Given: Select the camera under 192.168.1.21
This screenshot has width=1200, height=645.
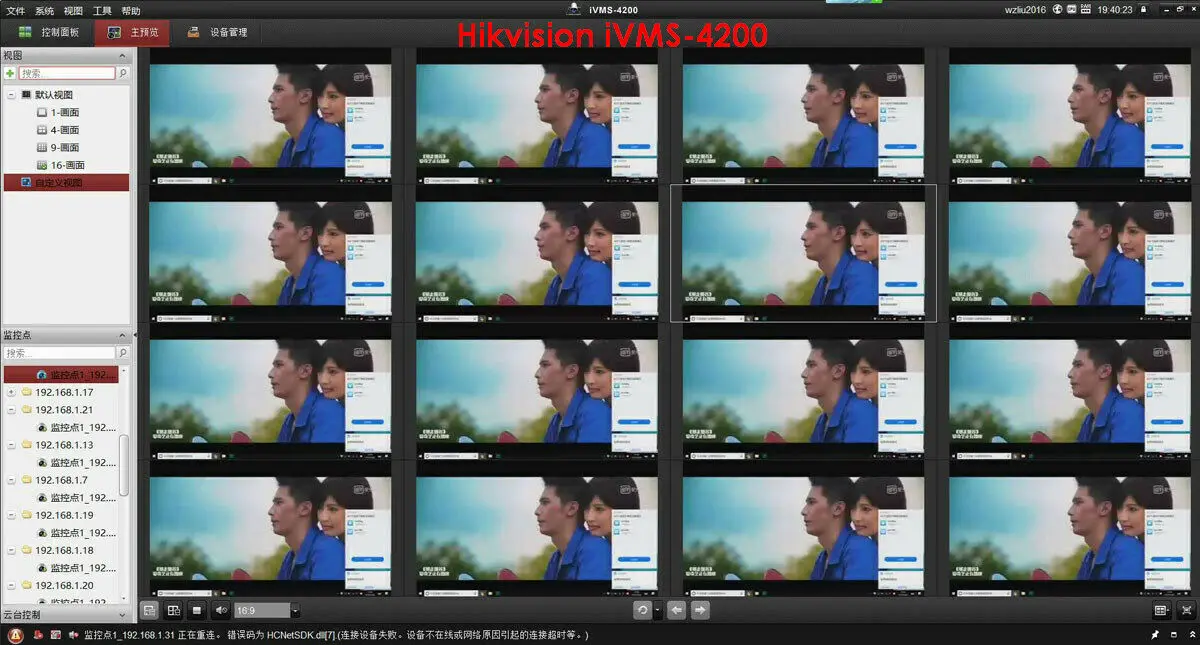Looking at the screenshot, I should 76,427.
